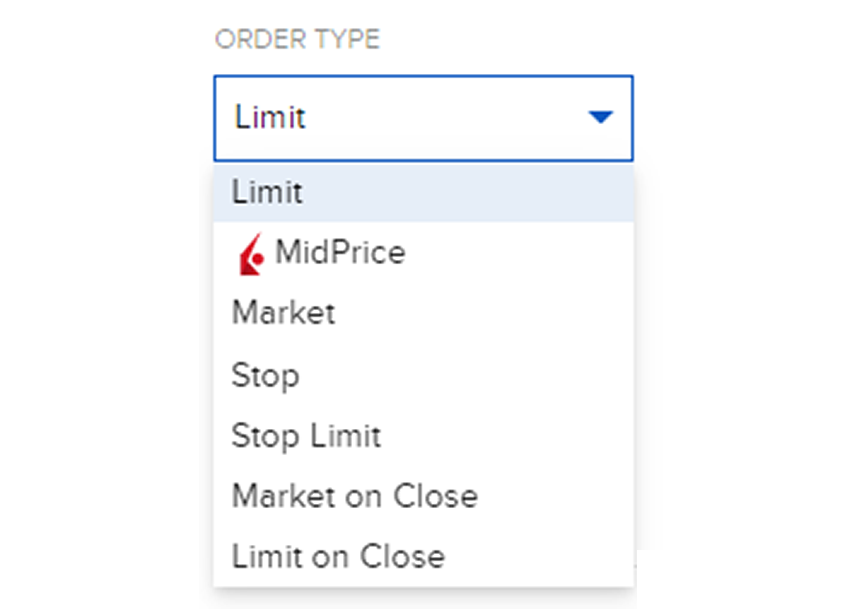845x609 pixels.
Task: Choose the MidPrice order type
Action: tap(340, 252)
